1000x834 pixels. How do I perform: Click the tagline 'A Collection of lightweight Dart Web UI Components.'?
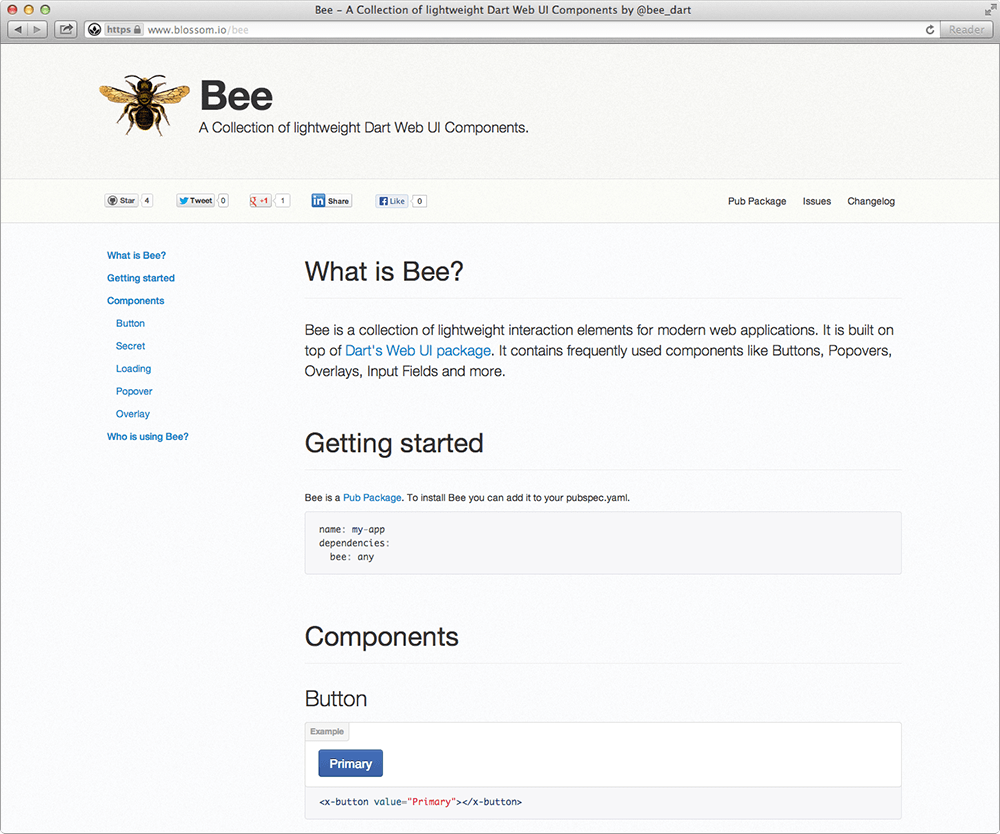(364, 128)
